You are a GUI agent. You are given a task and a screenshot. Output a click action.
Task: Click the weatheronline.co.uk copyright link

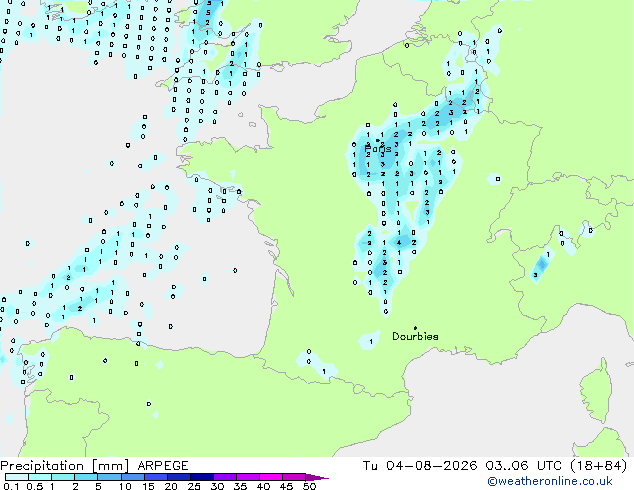tap(550, 481)
